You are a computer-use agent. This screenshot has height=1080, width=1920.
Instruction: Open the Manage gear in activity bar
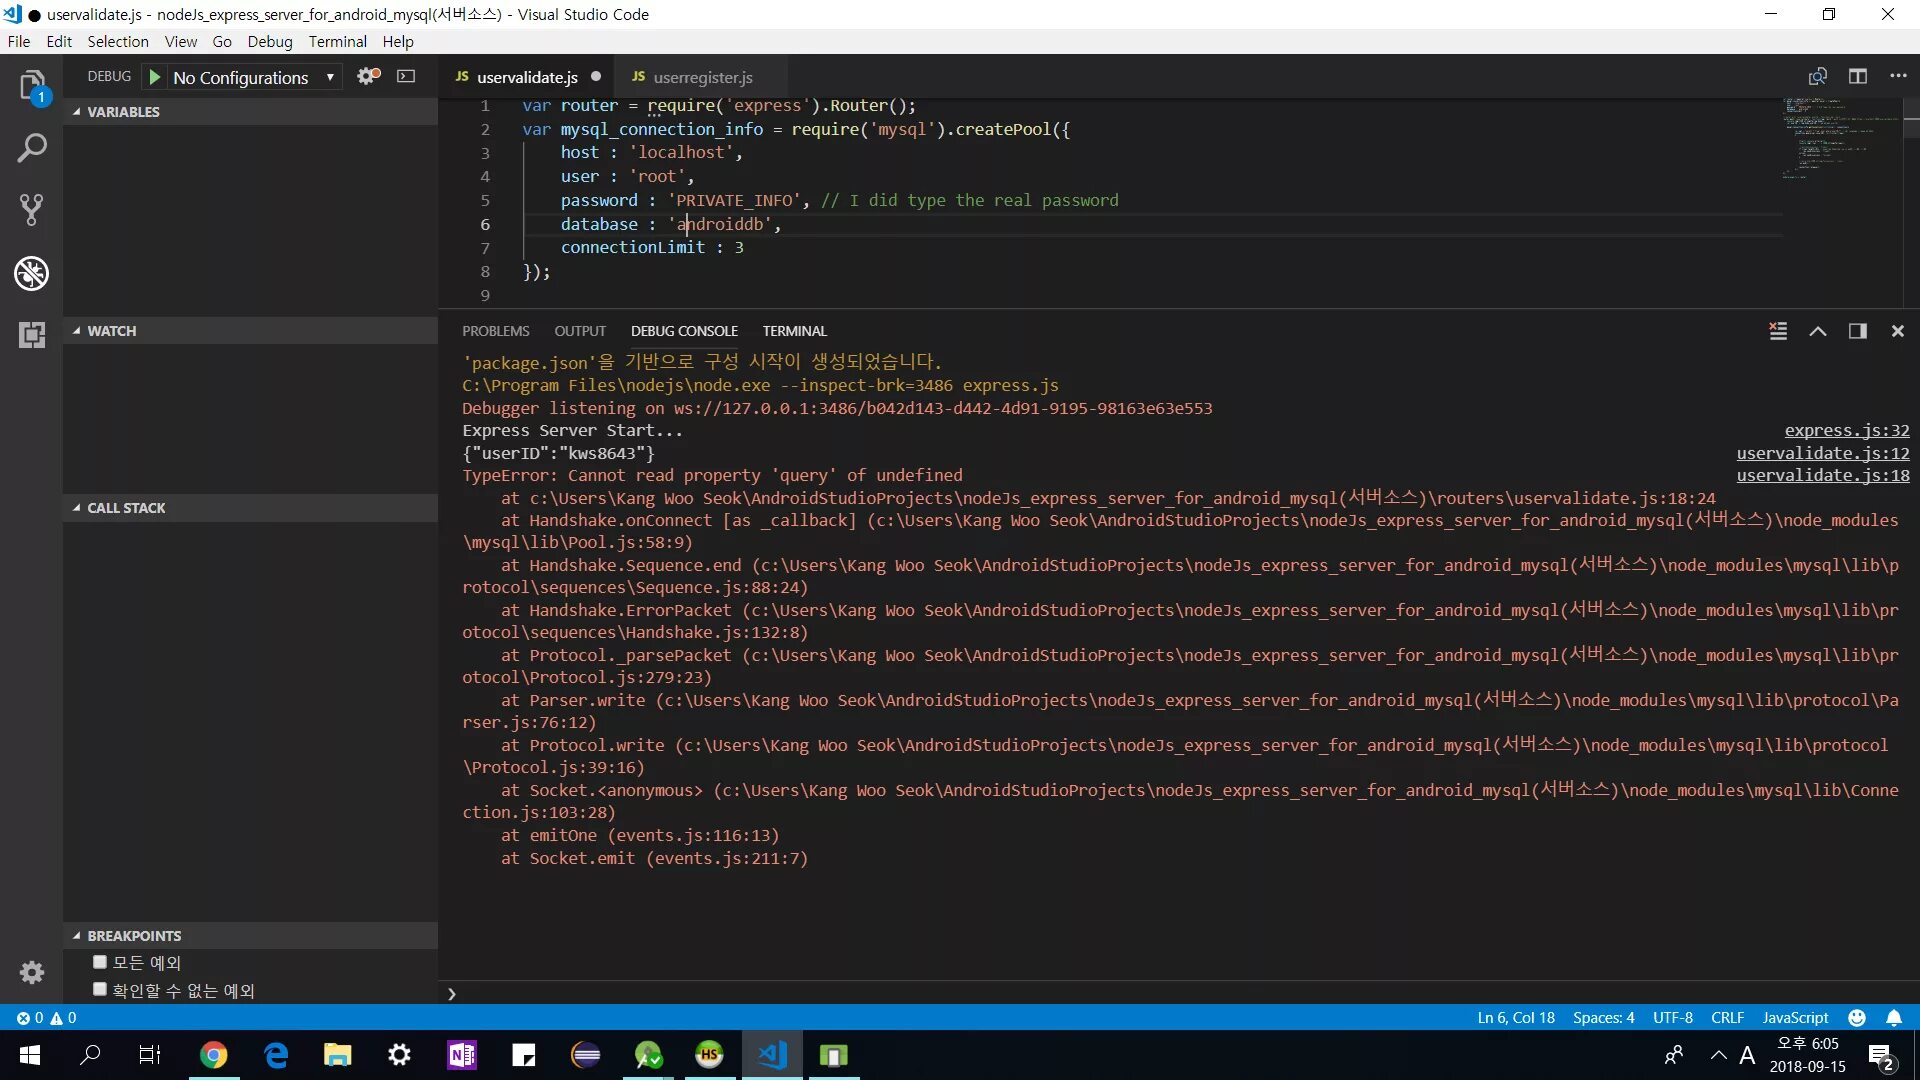tap(32, 972)
